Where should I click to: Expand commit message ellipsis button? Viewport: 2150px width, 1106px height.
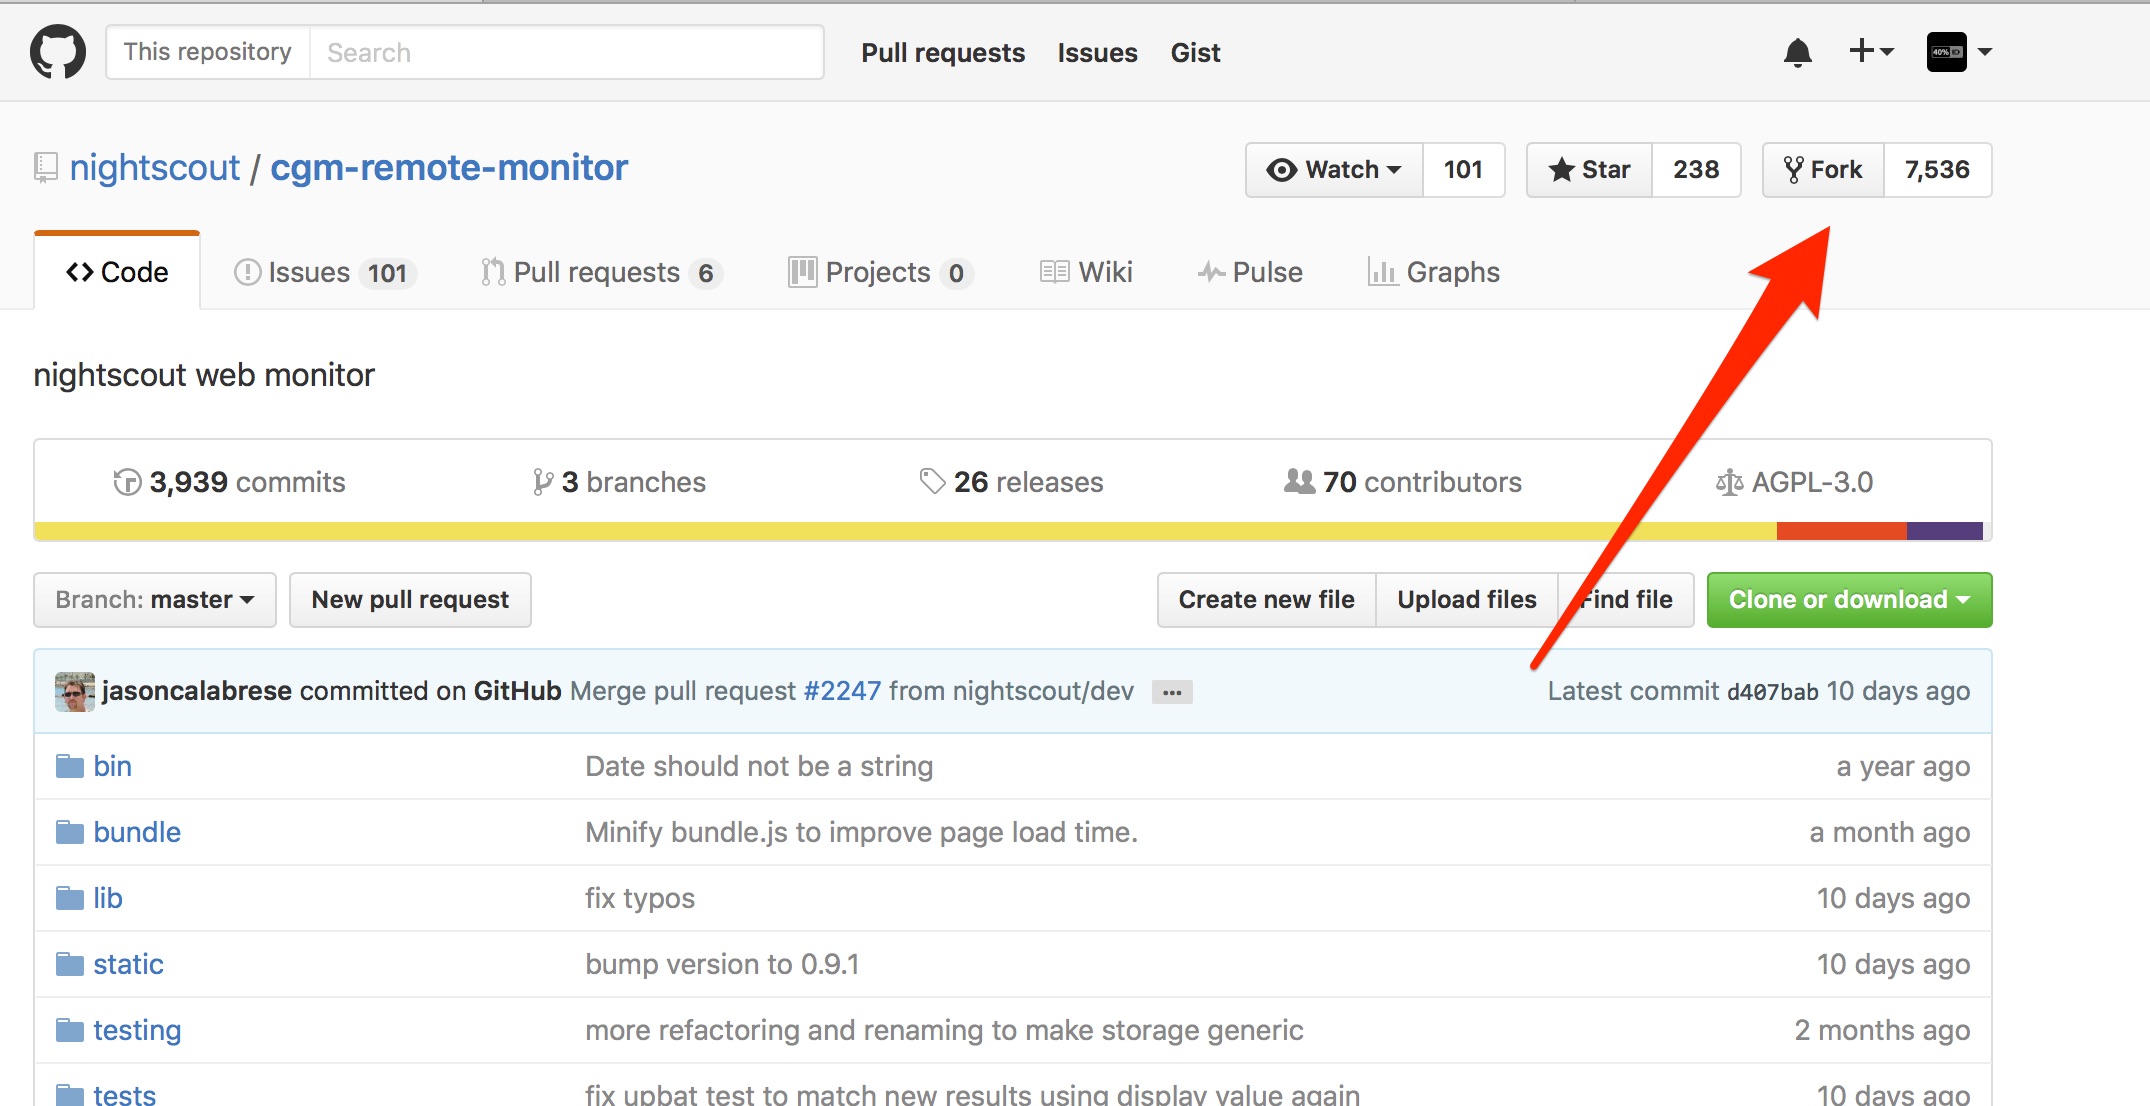click(1172, 692)
